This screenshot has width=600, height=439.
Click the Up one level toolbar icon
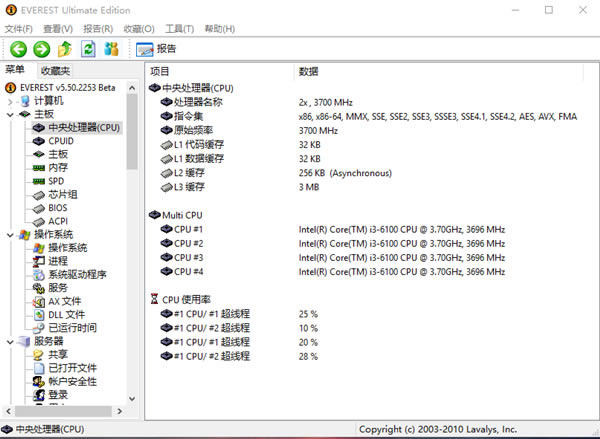(x=65, y=49)
